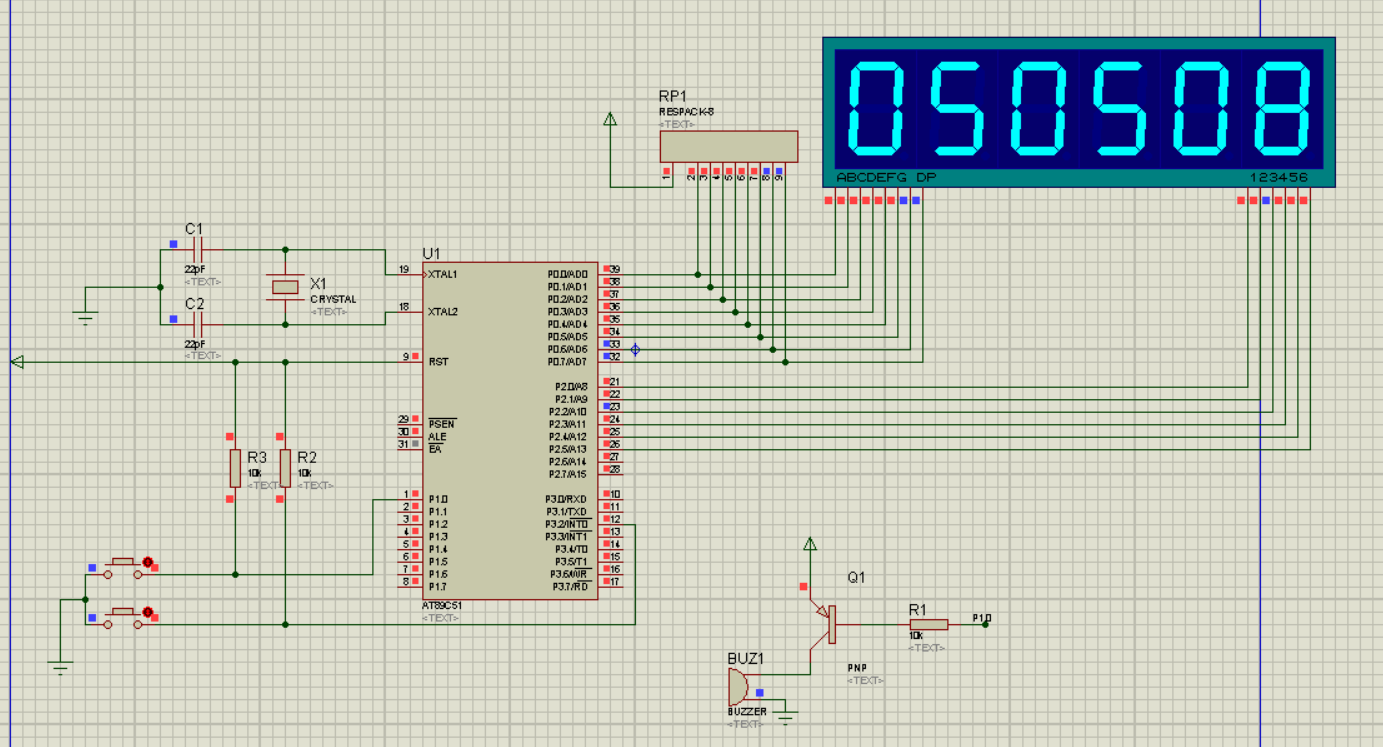
Task: Select the lower push button switch body
Action: point(123,617)
